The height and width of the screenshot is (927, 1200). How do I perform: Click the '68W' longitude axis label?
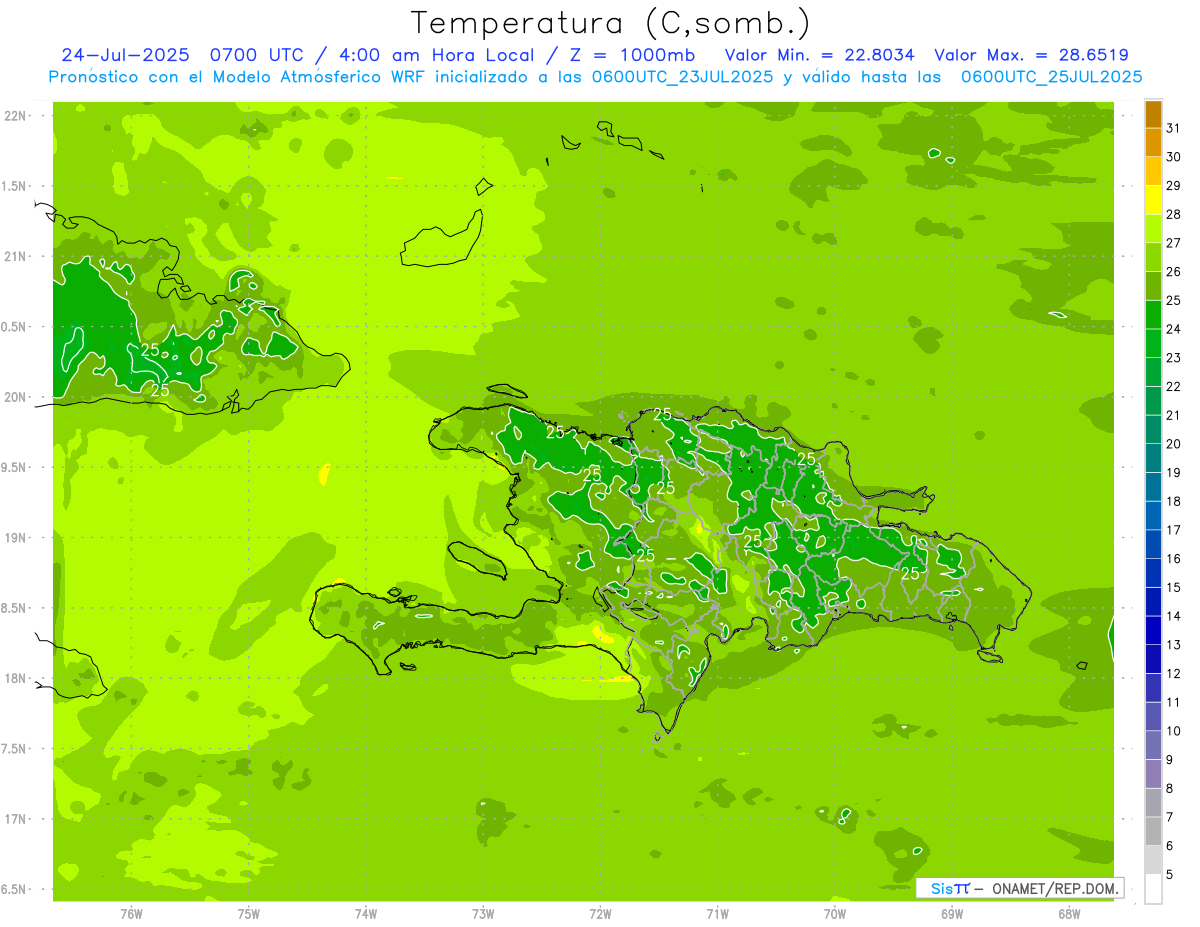1069,913
